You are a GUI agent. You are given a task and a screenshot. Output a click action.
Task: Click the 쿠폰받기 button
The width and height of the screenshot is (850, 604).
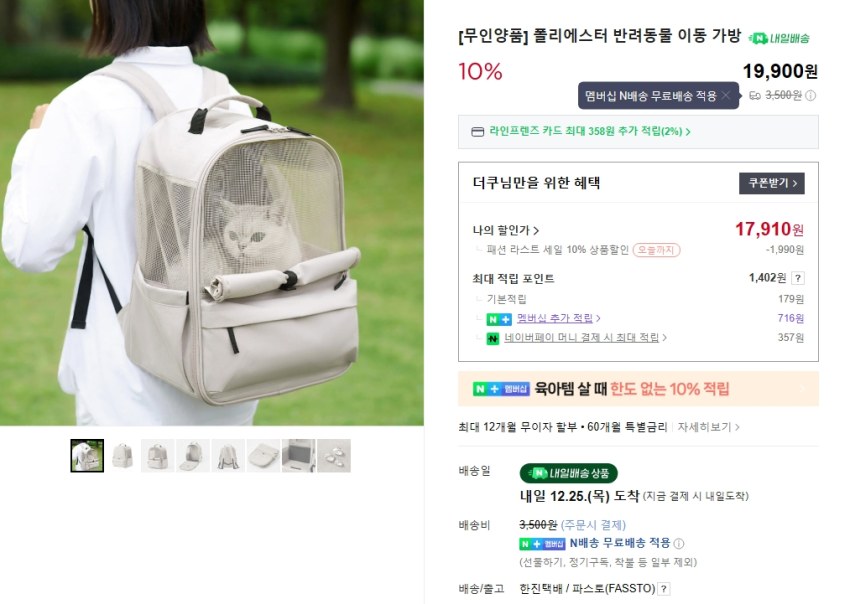(771, 183)
